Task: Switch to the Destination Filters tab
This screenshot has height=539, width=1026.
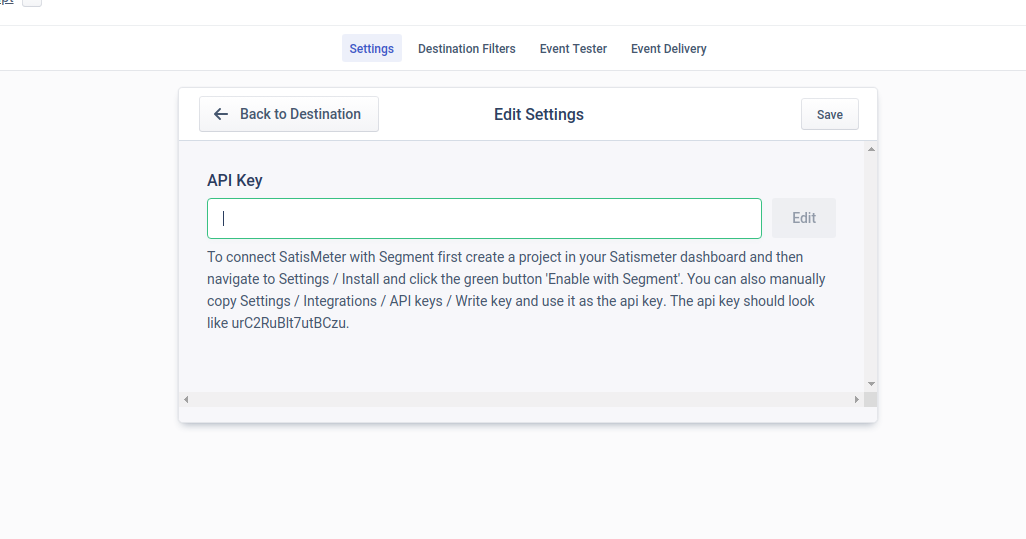Action: (x=467, y=48)
